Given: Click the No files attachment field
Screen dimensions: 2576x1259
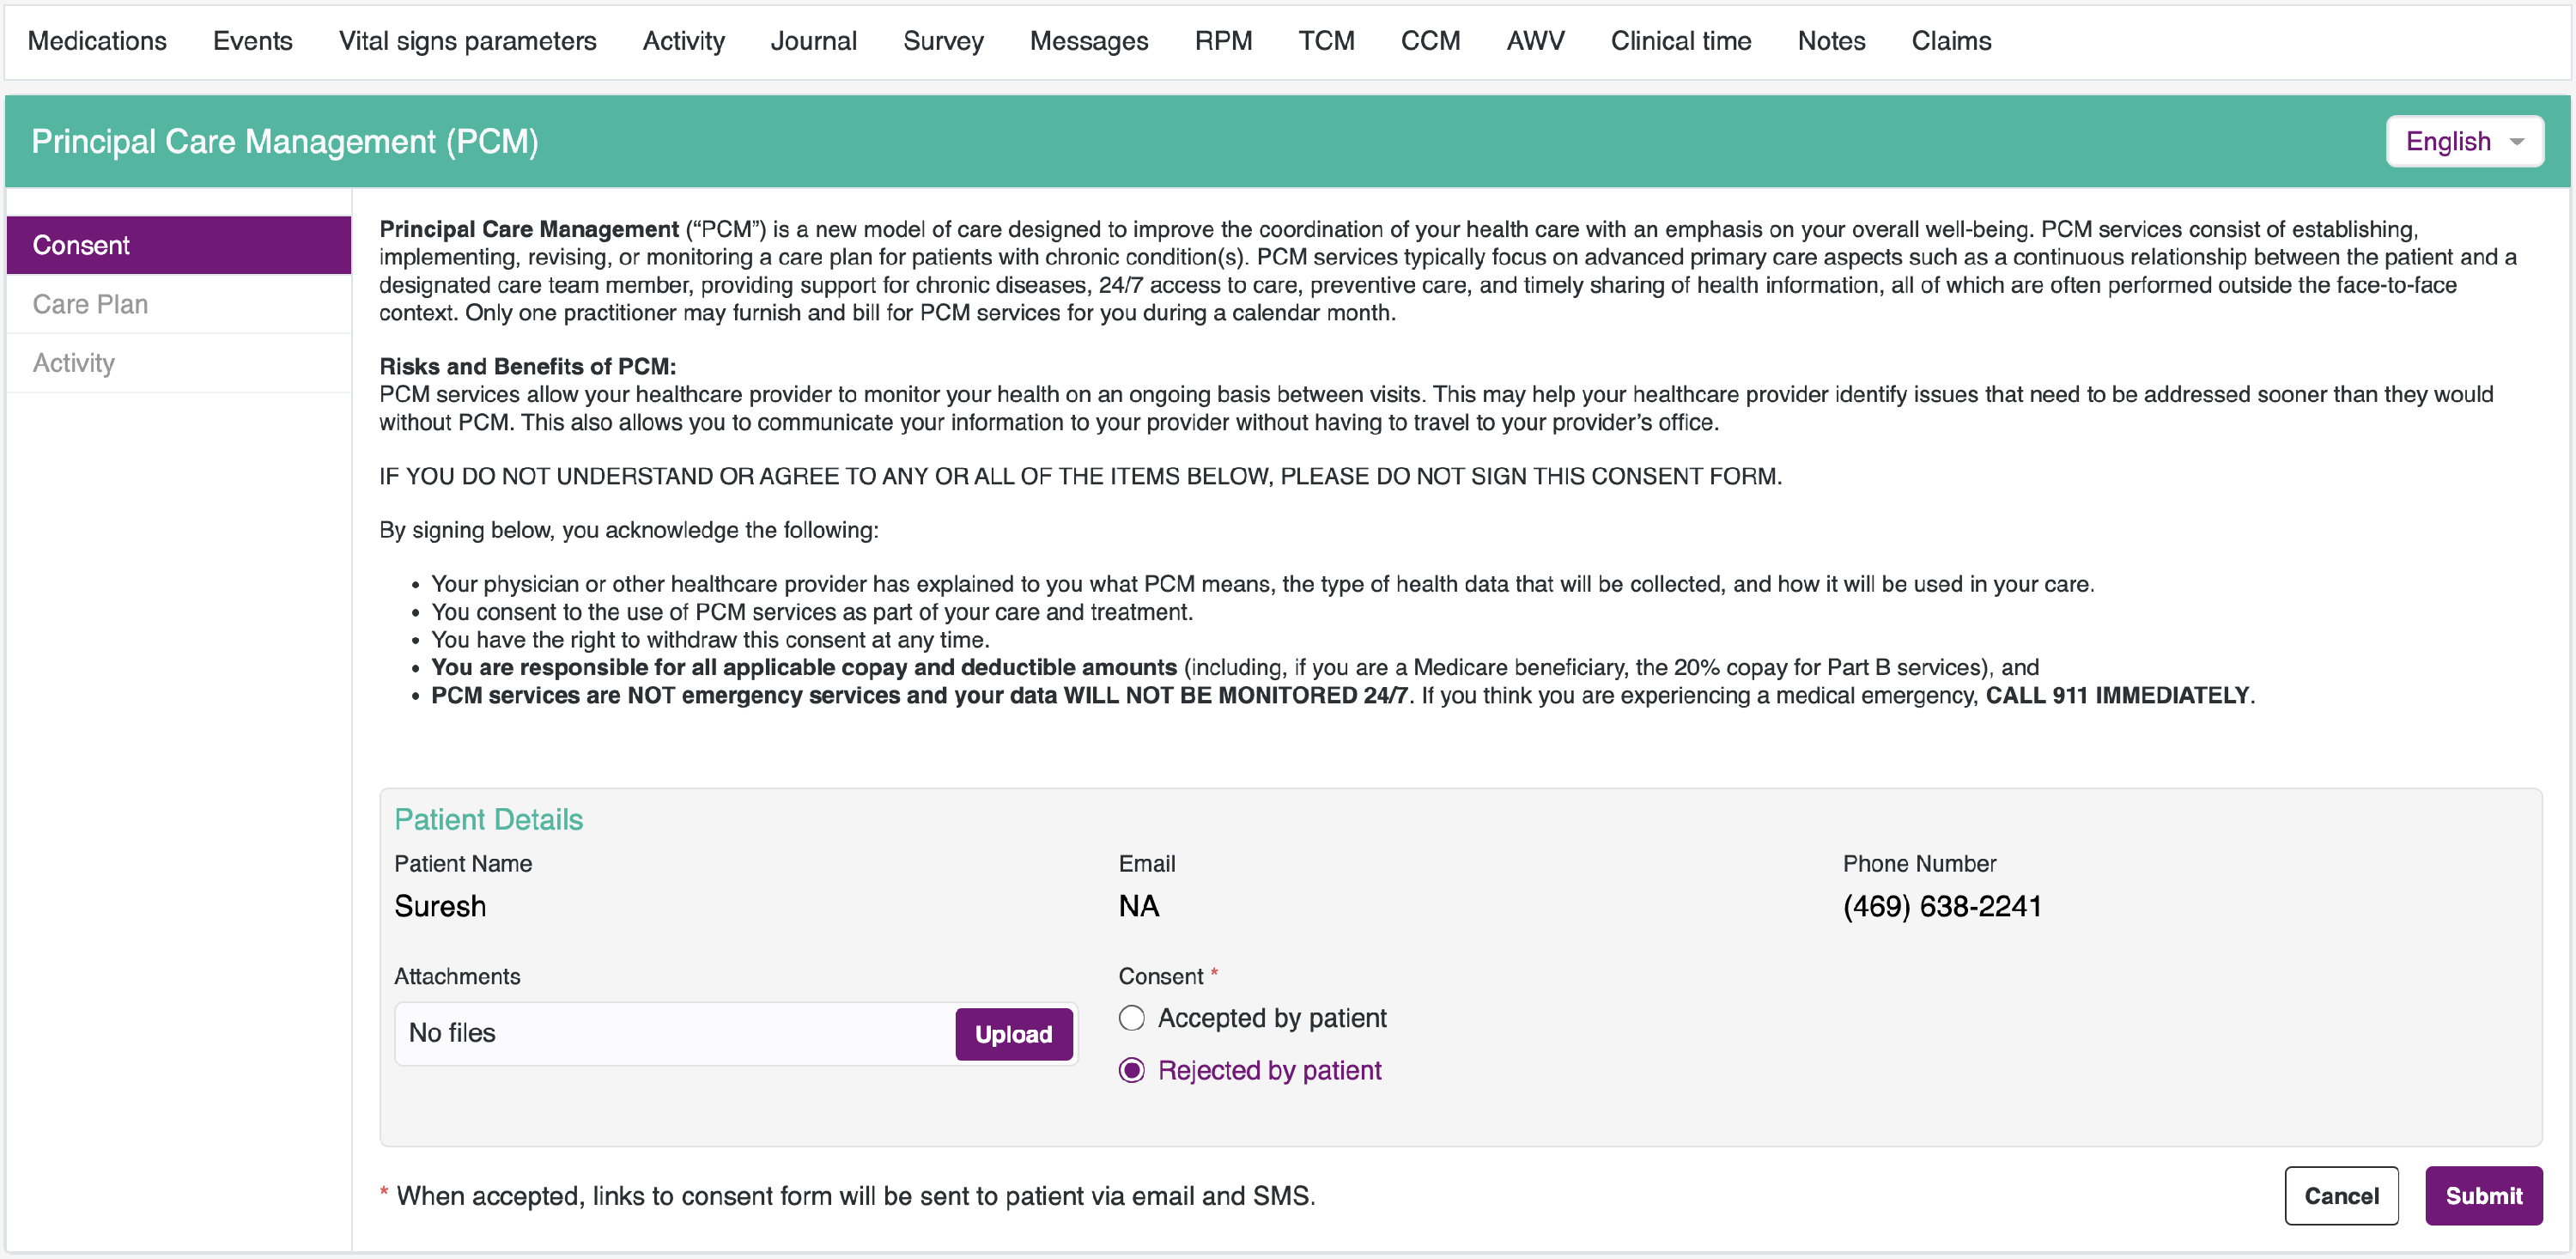Looking at the screenshot, I should click(x=670, y=1033).
